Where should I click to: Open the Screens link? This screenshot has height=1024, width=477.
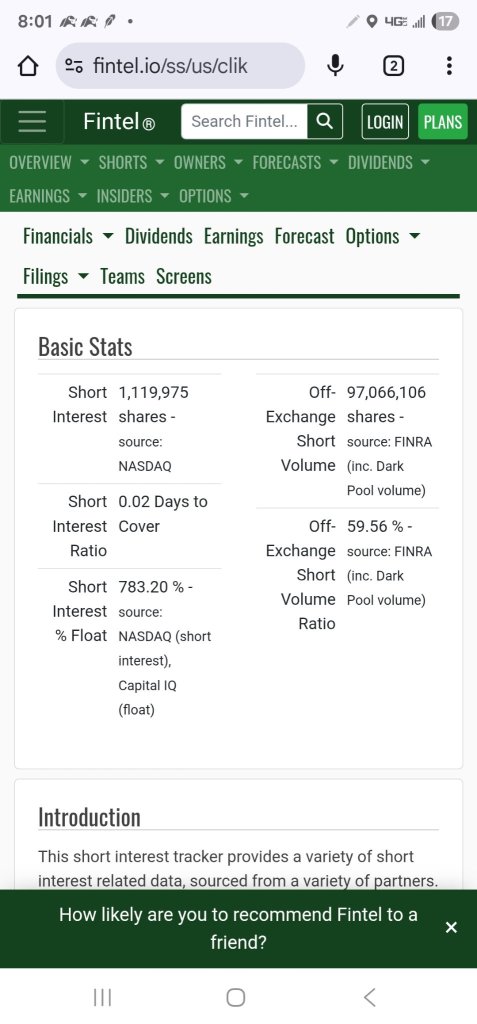pos(184,276)
